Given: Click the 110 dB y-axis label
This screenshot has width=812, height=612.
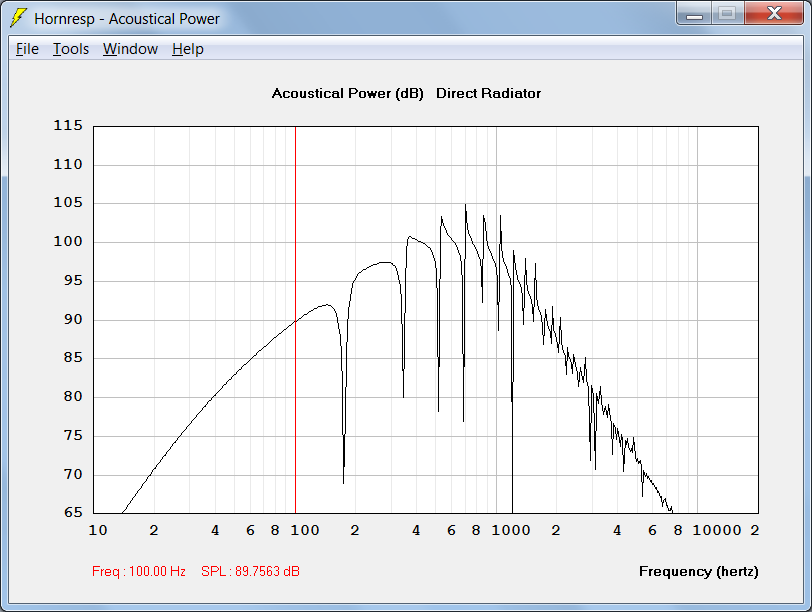Looking at the screenshot, I should (68, 164).
